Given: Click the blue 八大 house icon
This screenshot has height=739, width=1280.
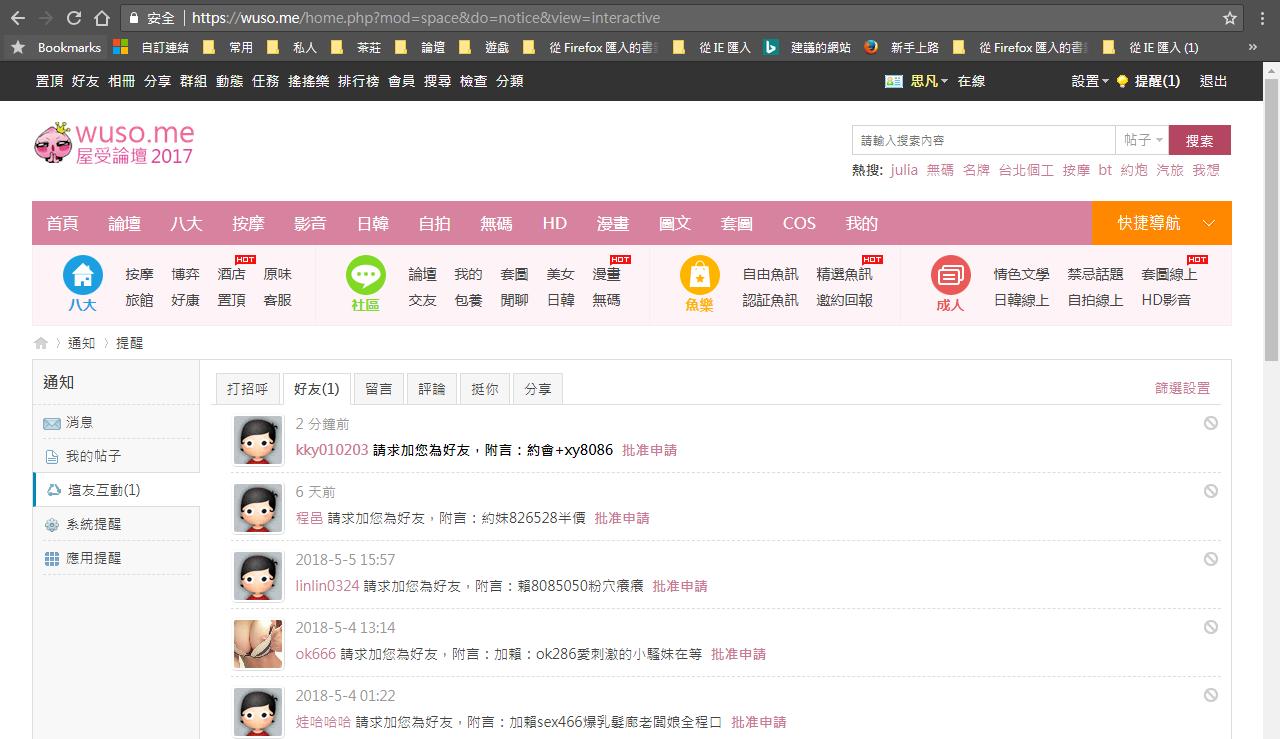Looking at the screenshot, I should [83, 275].
